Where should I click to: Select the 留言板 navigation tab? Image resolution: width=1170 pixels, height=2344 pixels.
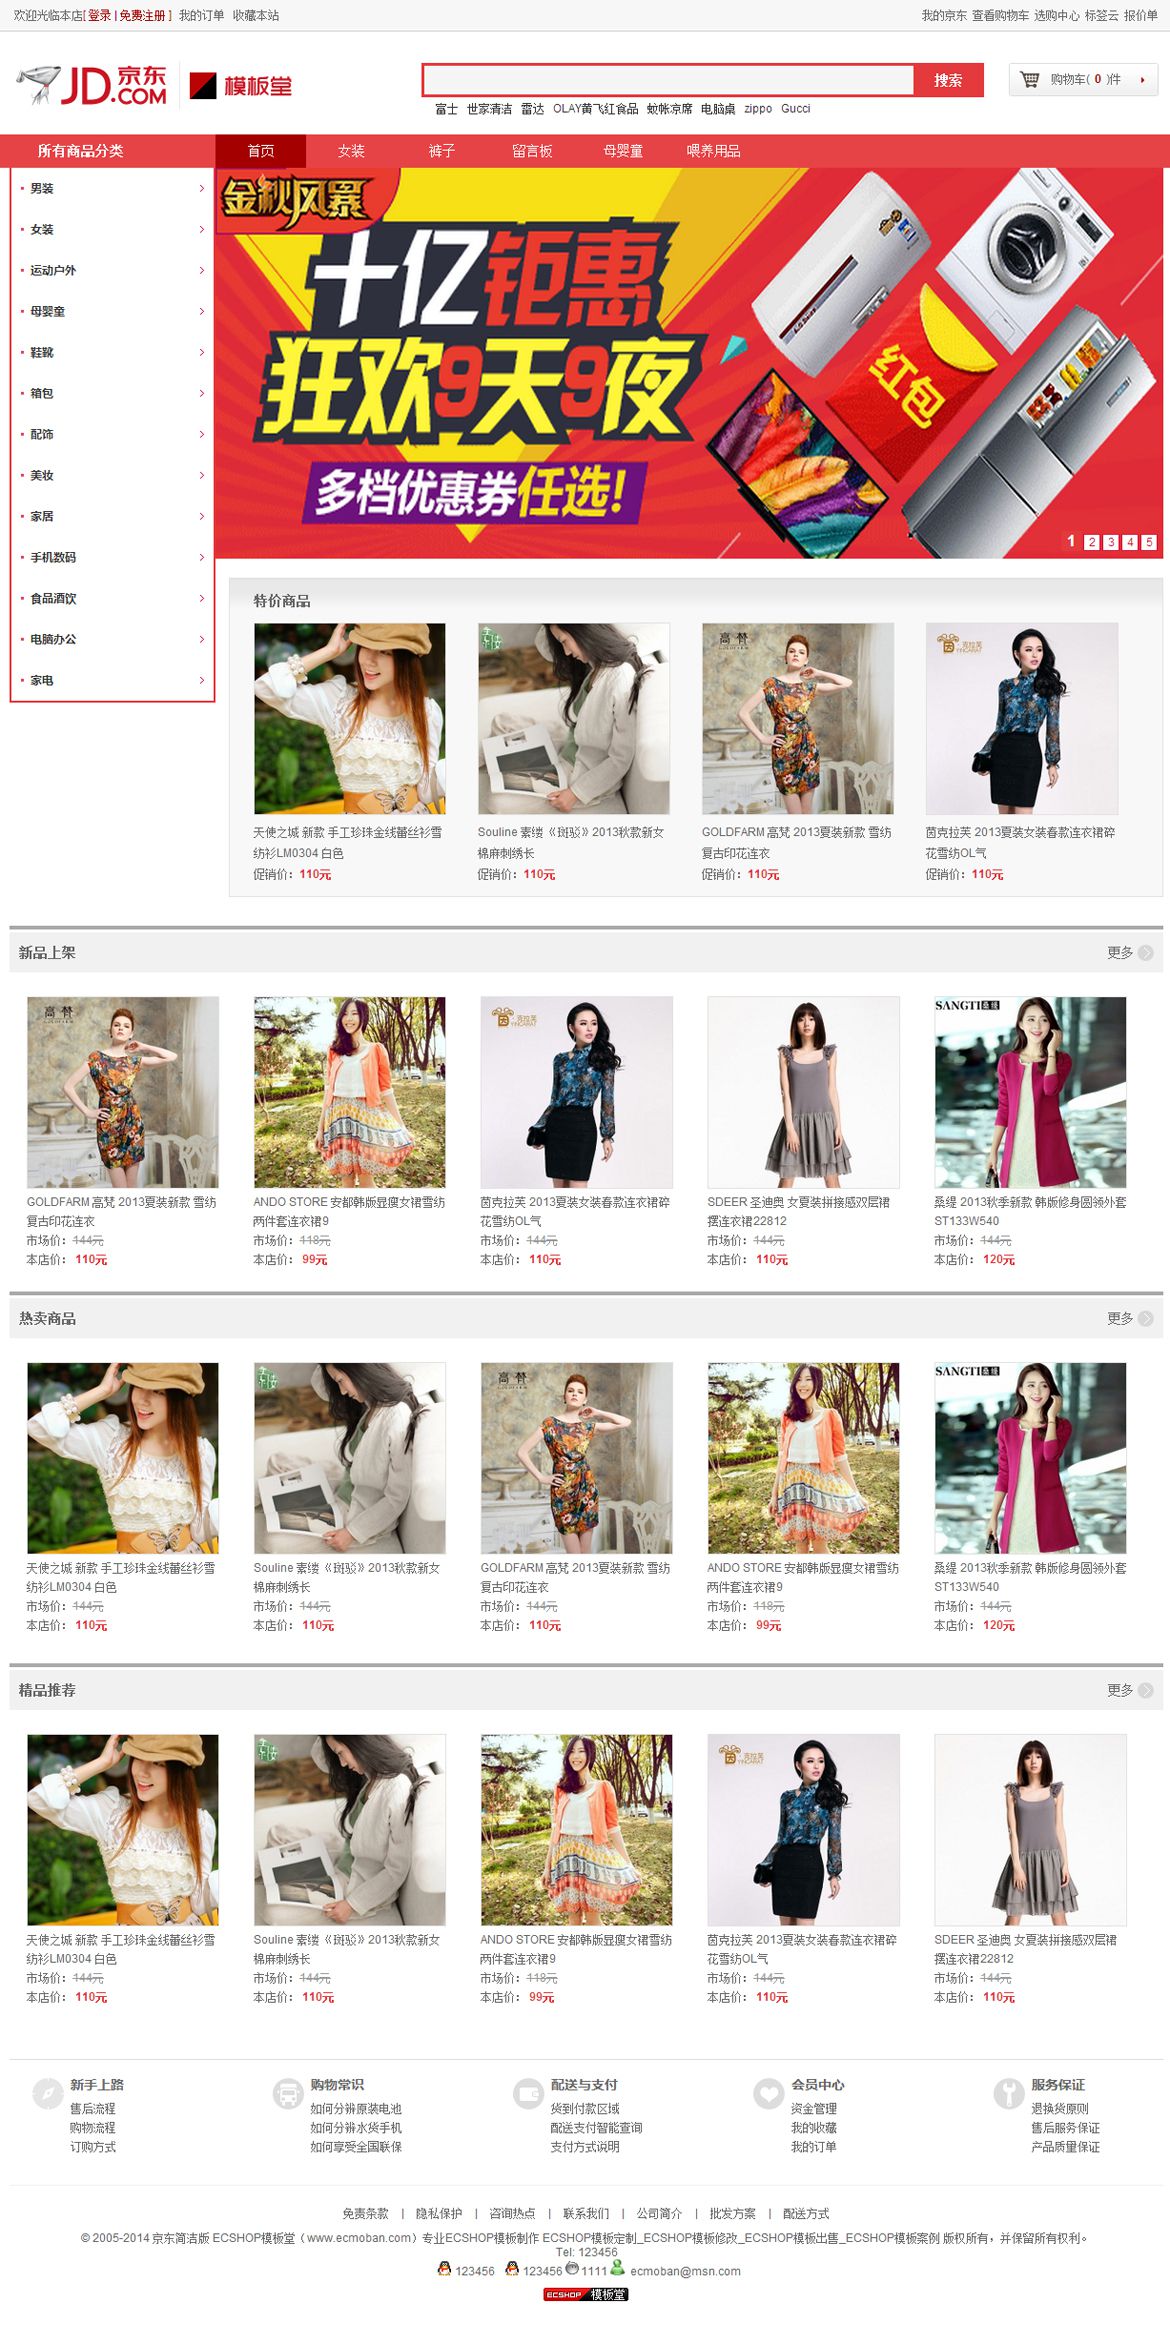[532, 151]
